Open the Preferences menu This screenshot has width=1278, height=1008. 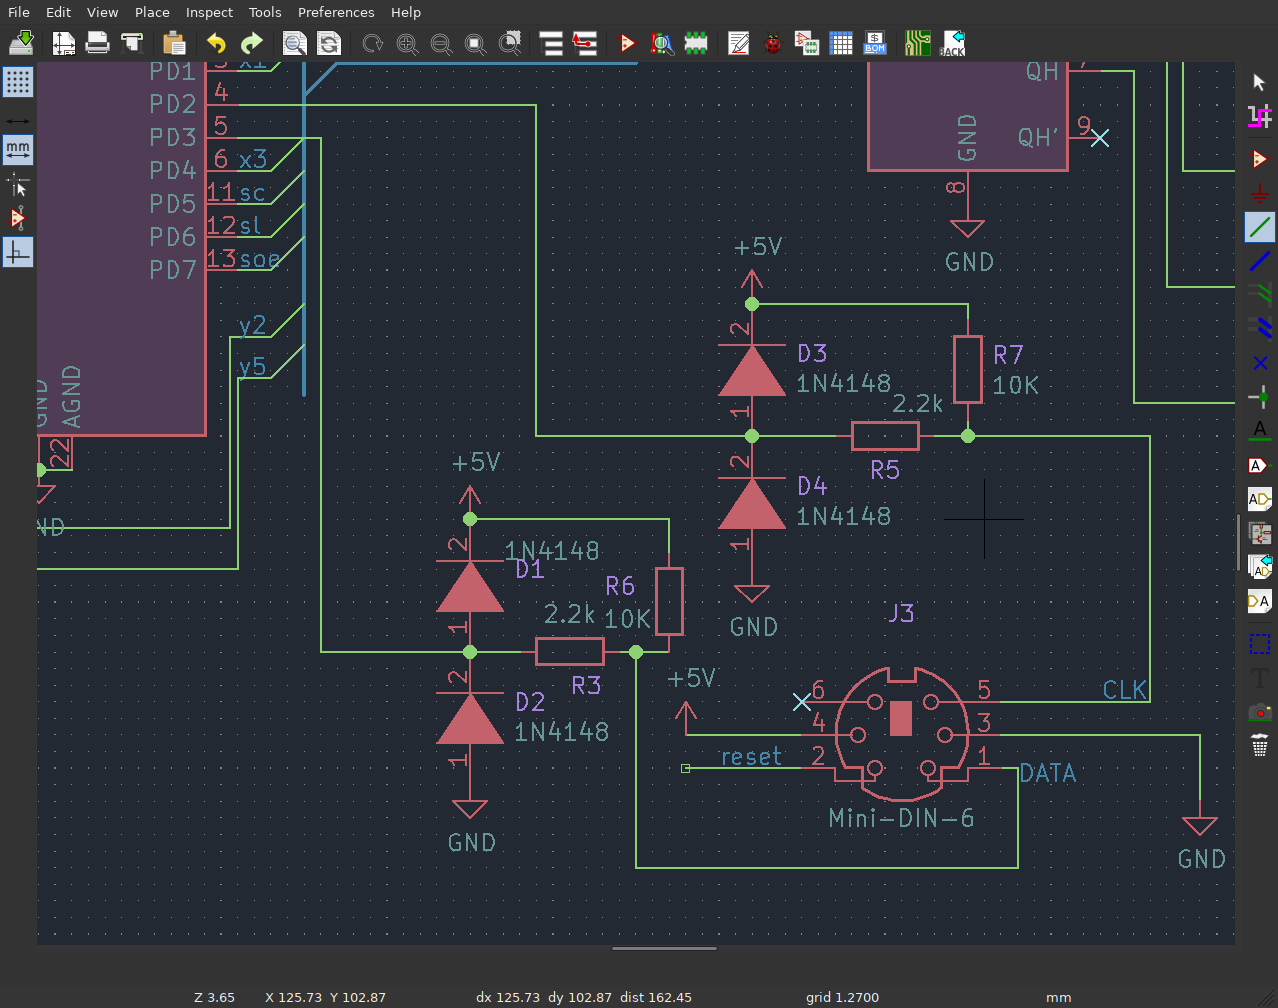(336, 12)
